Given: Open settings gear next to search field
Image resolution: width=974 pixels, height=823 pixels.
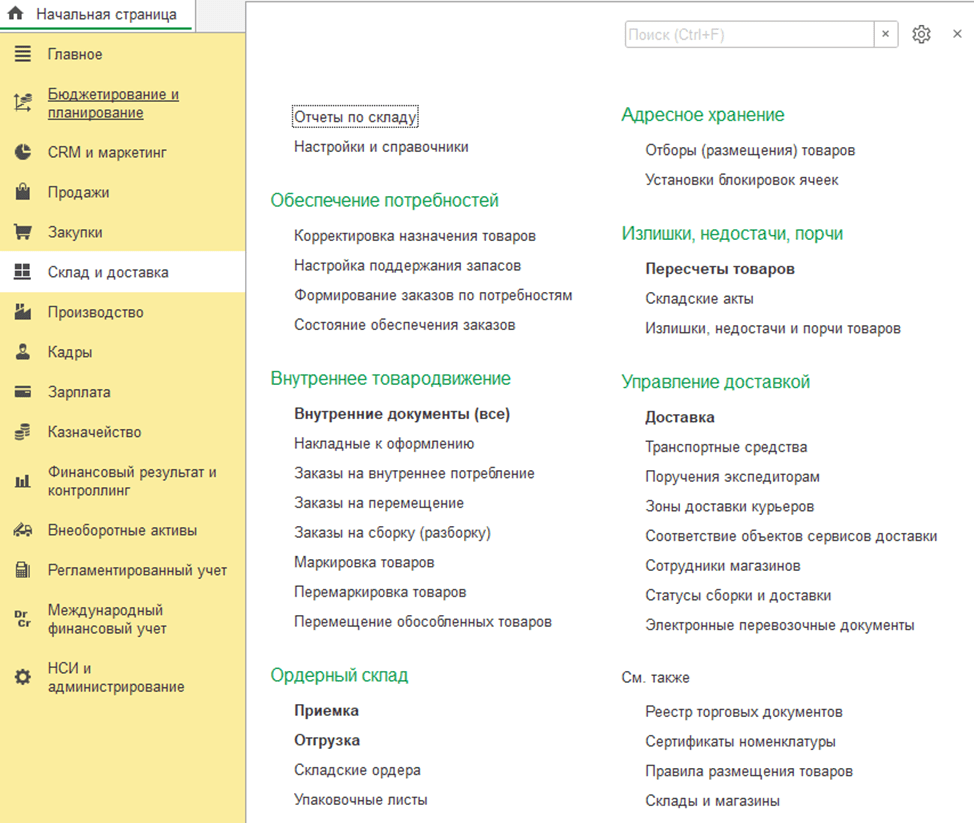Looking at the screenshot, I should 921,35.
